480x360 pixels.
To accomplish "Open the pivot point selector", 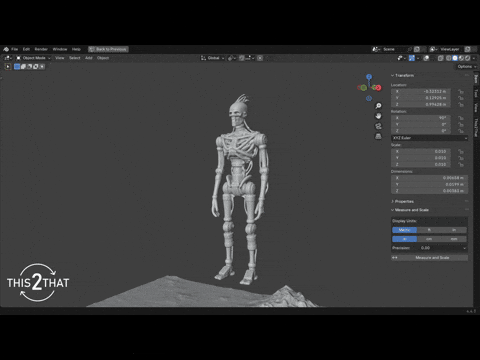I will 232,58.
